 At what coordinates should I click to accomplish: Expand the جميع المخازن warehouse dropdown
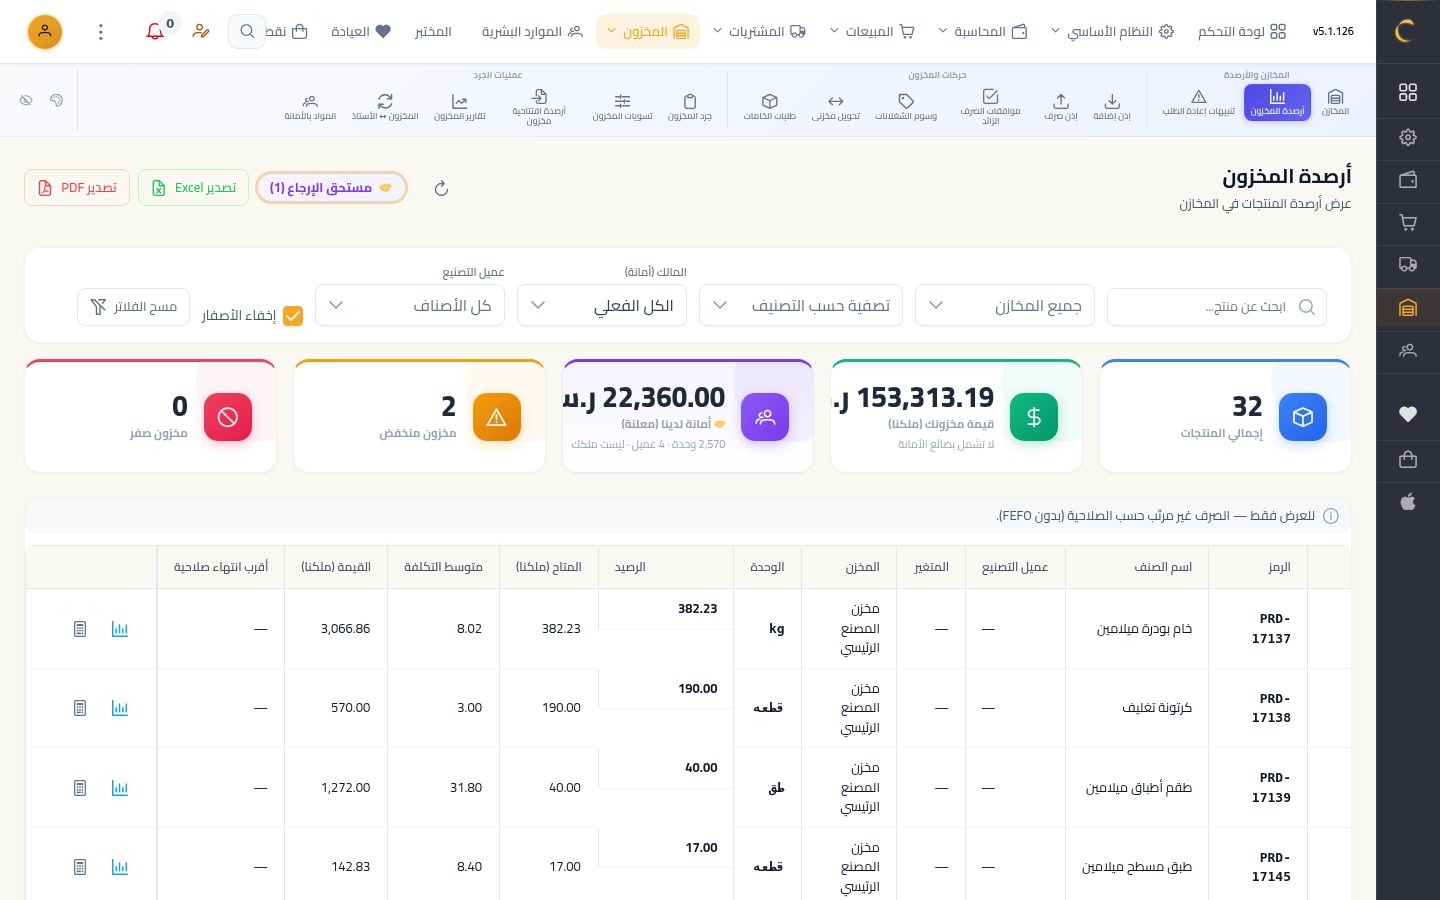(1005, 306)
